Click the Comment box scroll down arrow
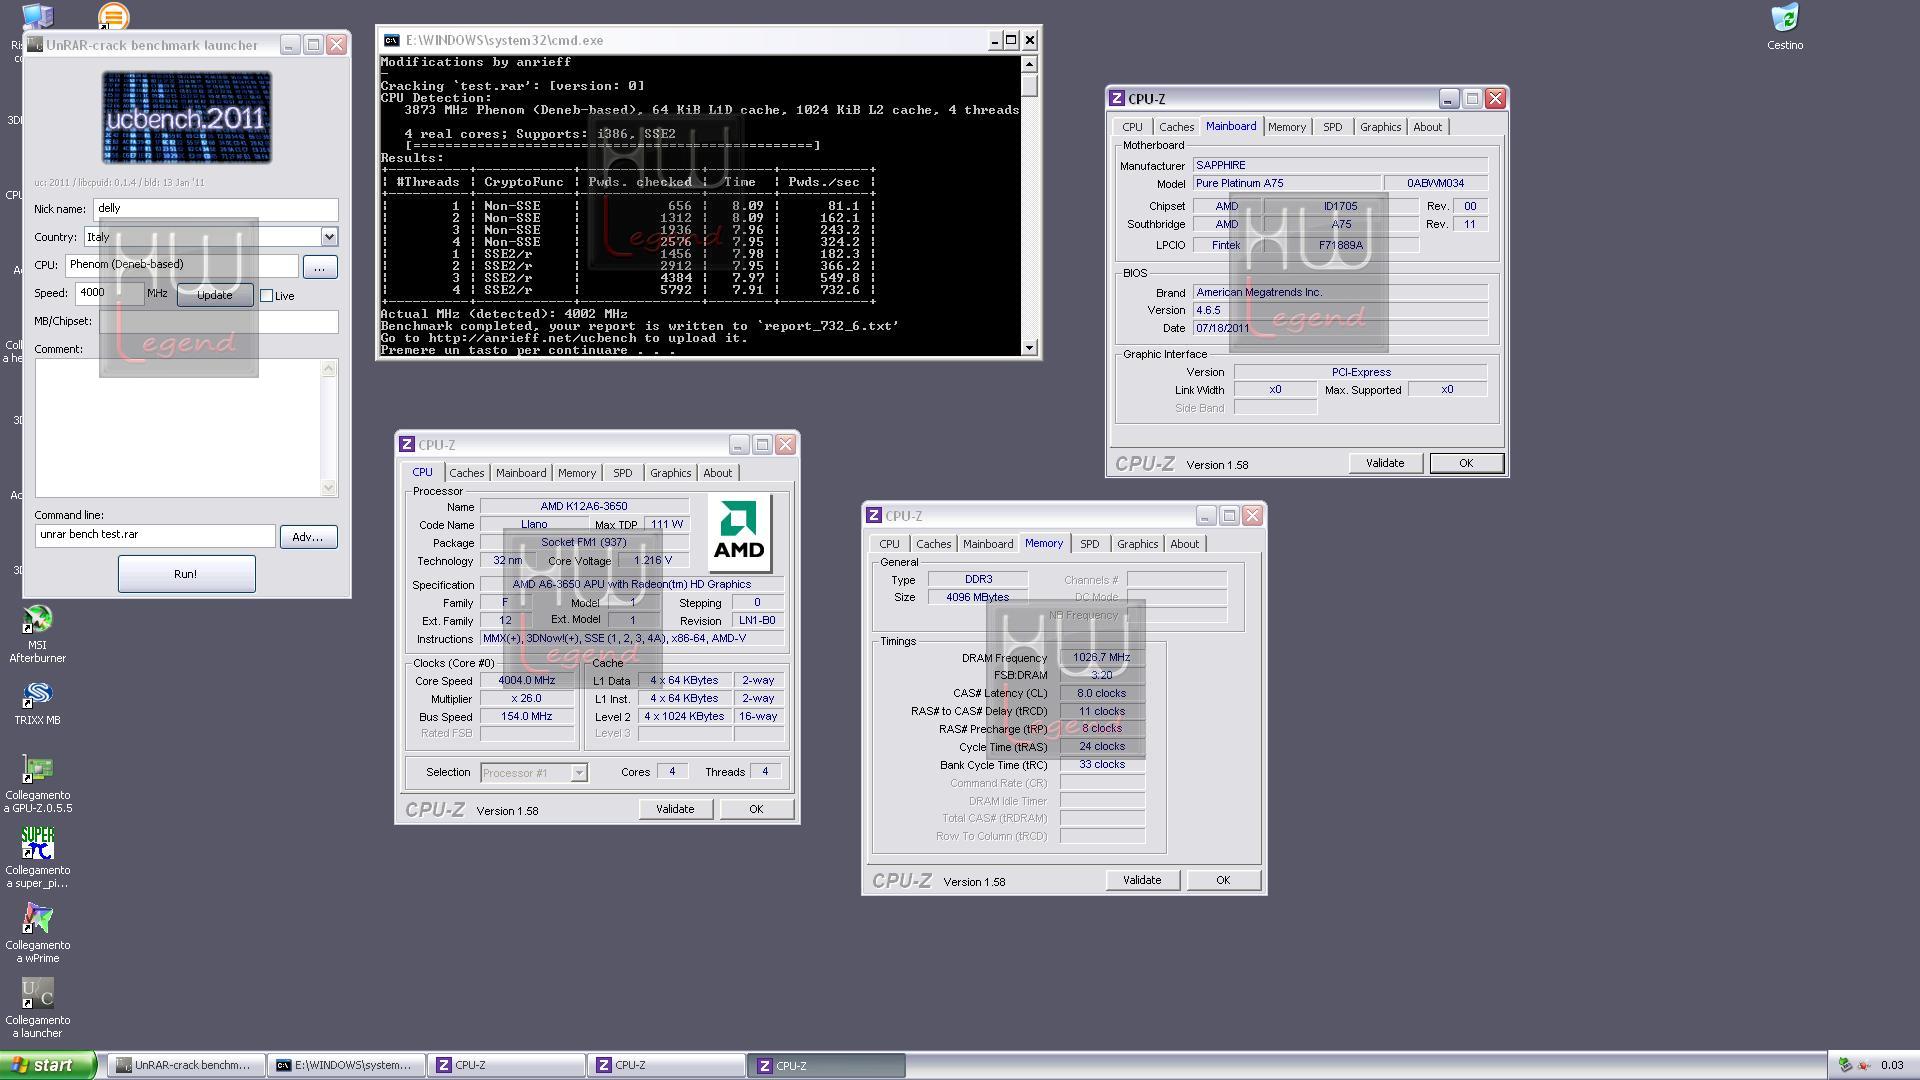1920x1080 pixels. point(329,487)
